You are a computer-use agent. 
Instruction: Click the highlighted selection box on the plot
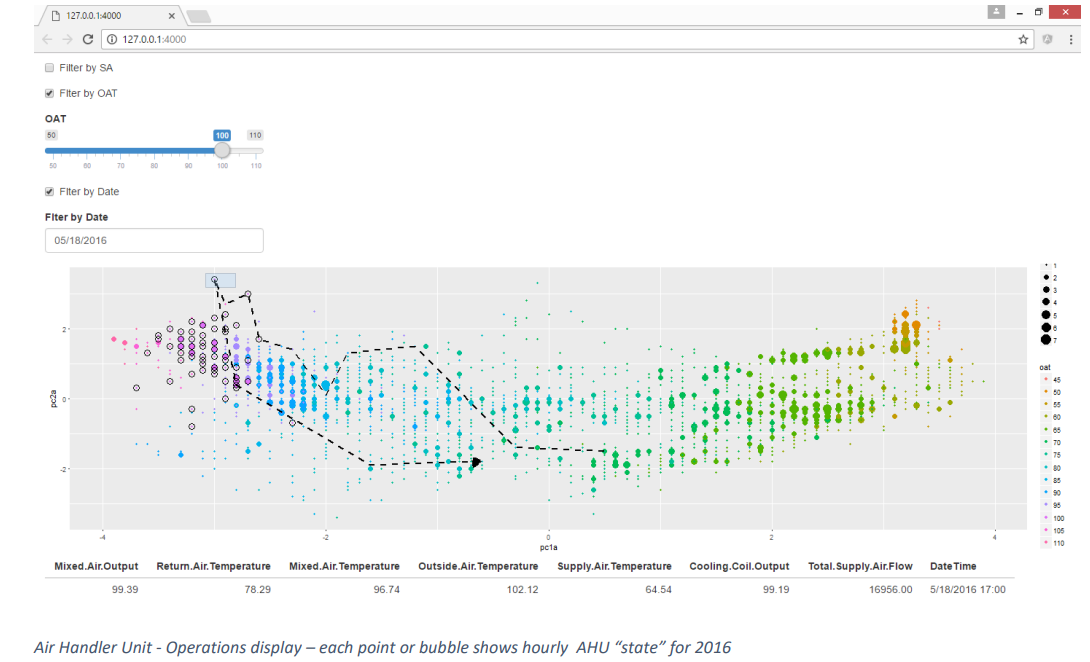coord(220,281)
